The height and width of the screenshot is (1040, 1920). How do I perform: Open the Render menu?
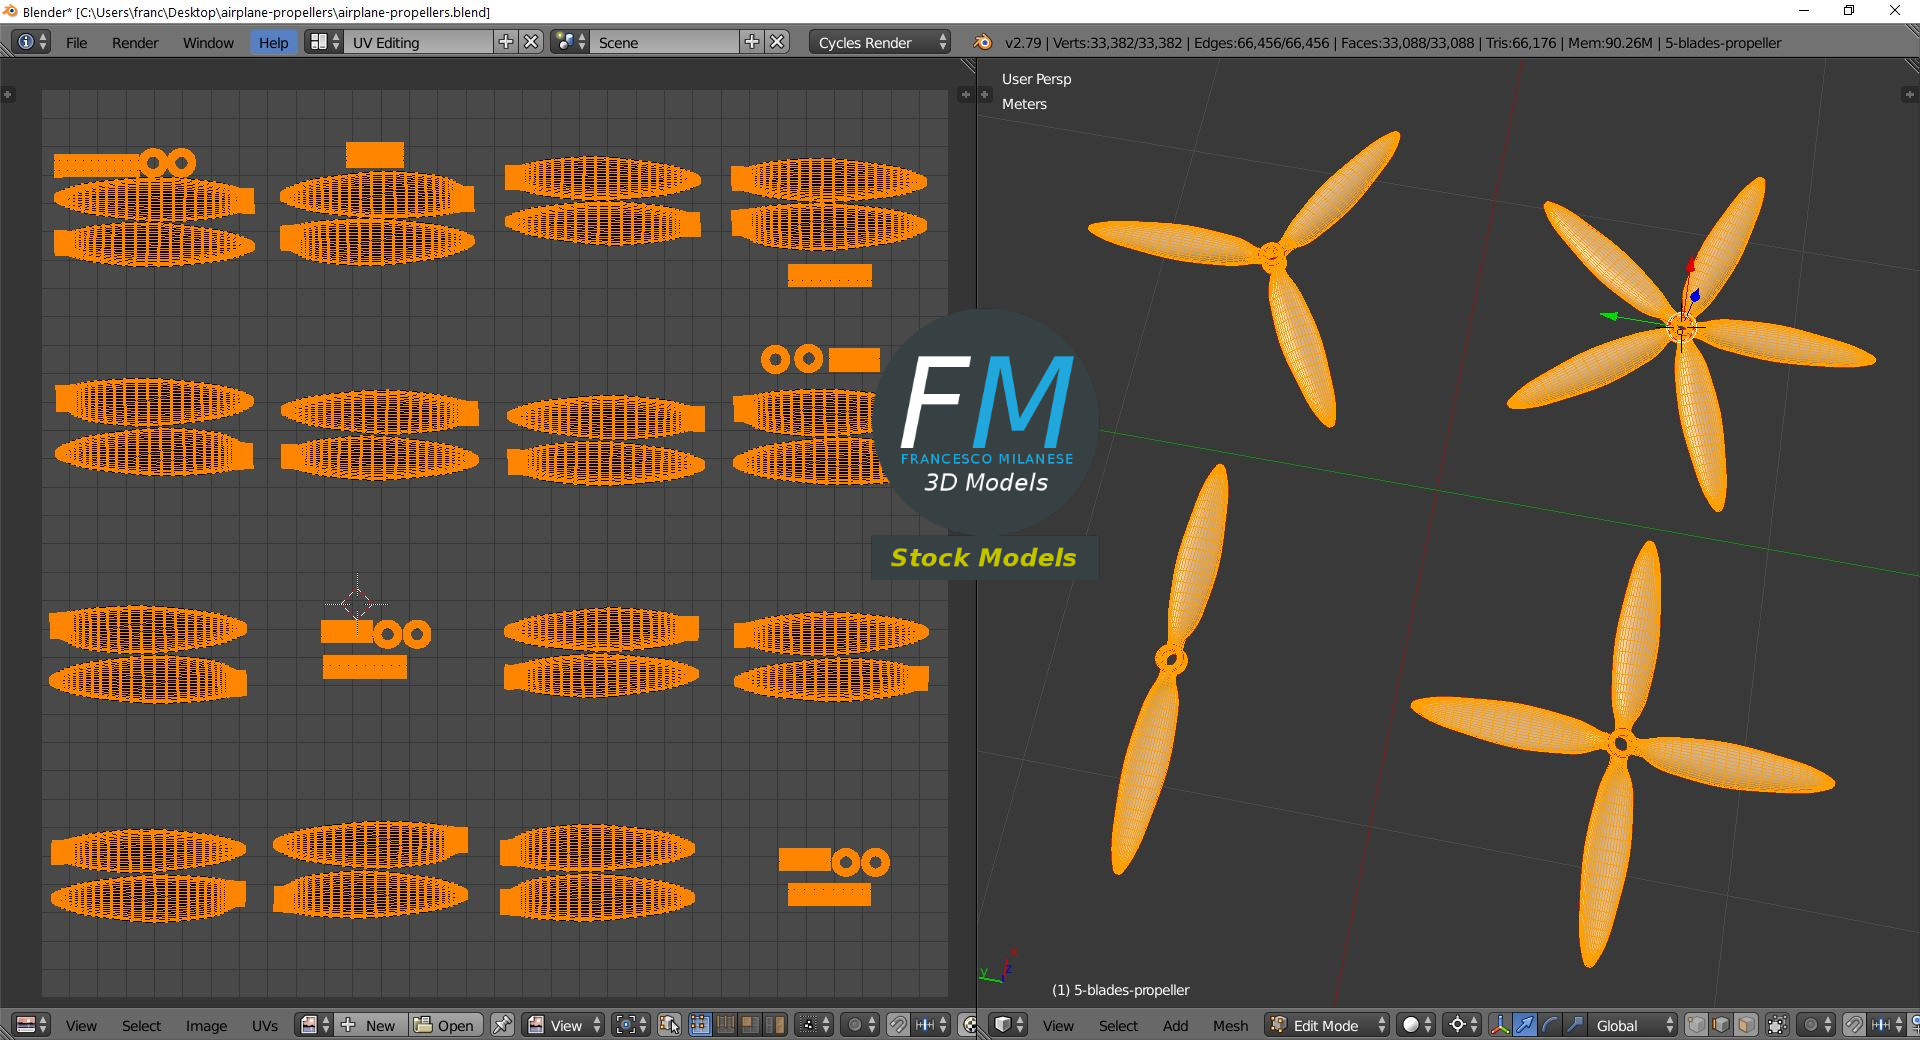coord(135,42)
